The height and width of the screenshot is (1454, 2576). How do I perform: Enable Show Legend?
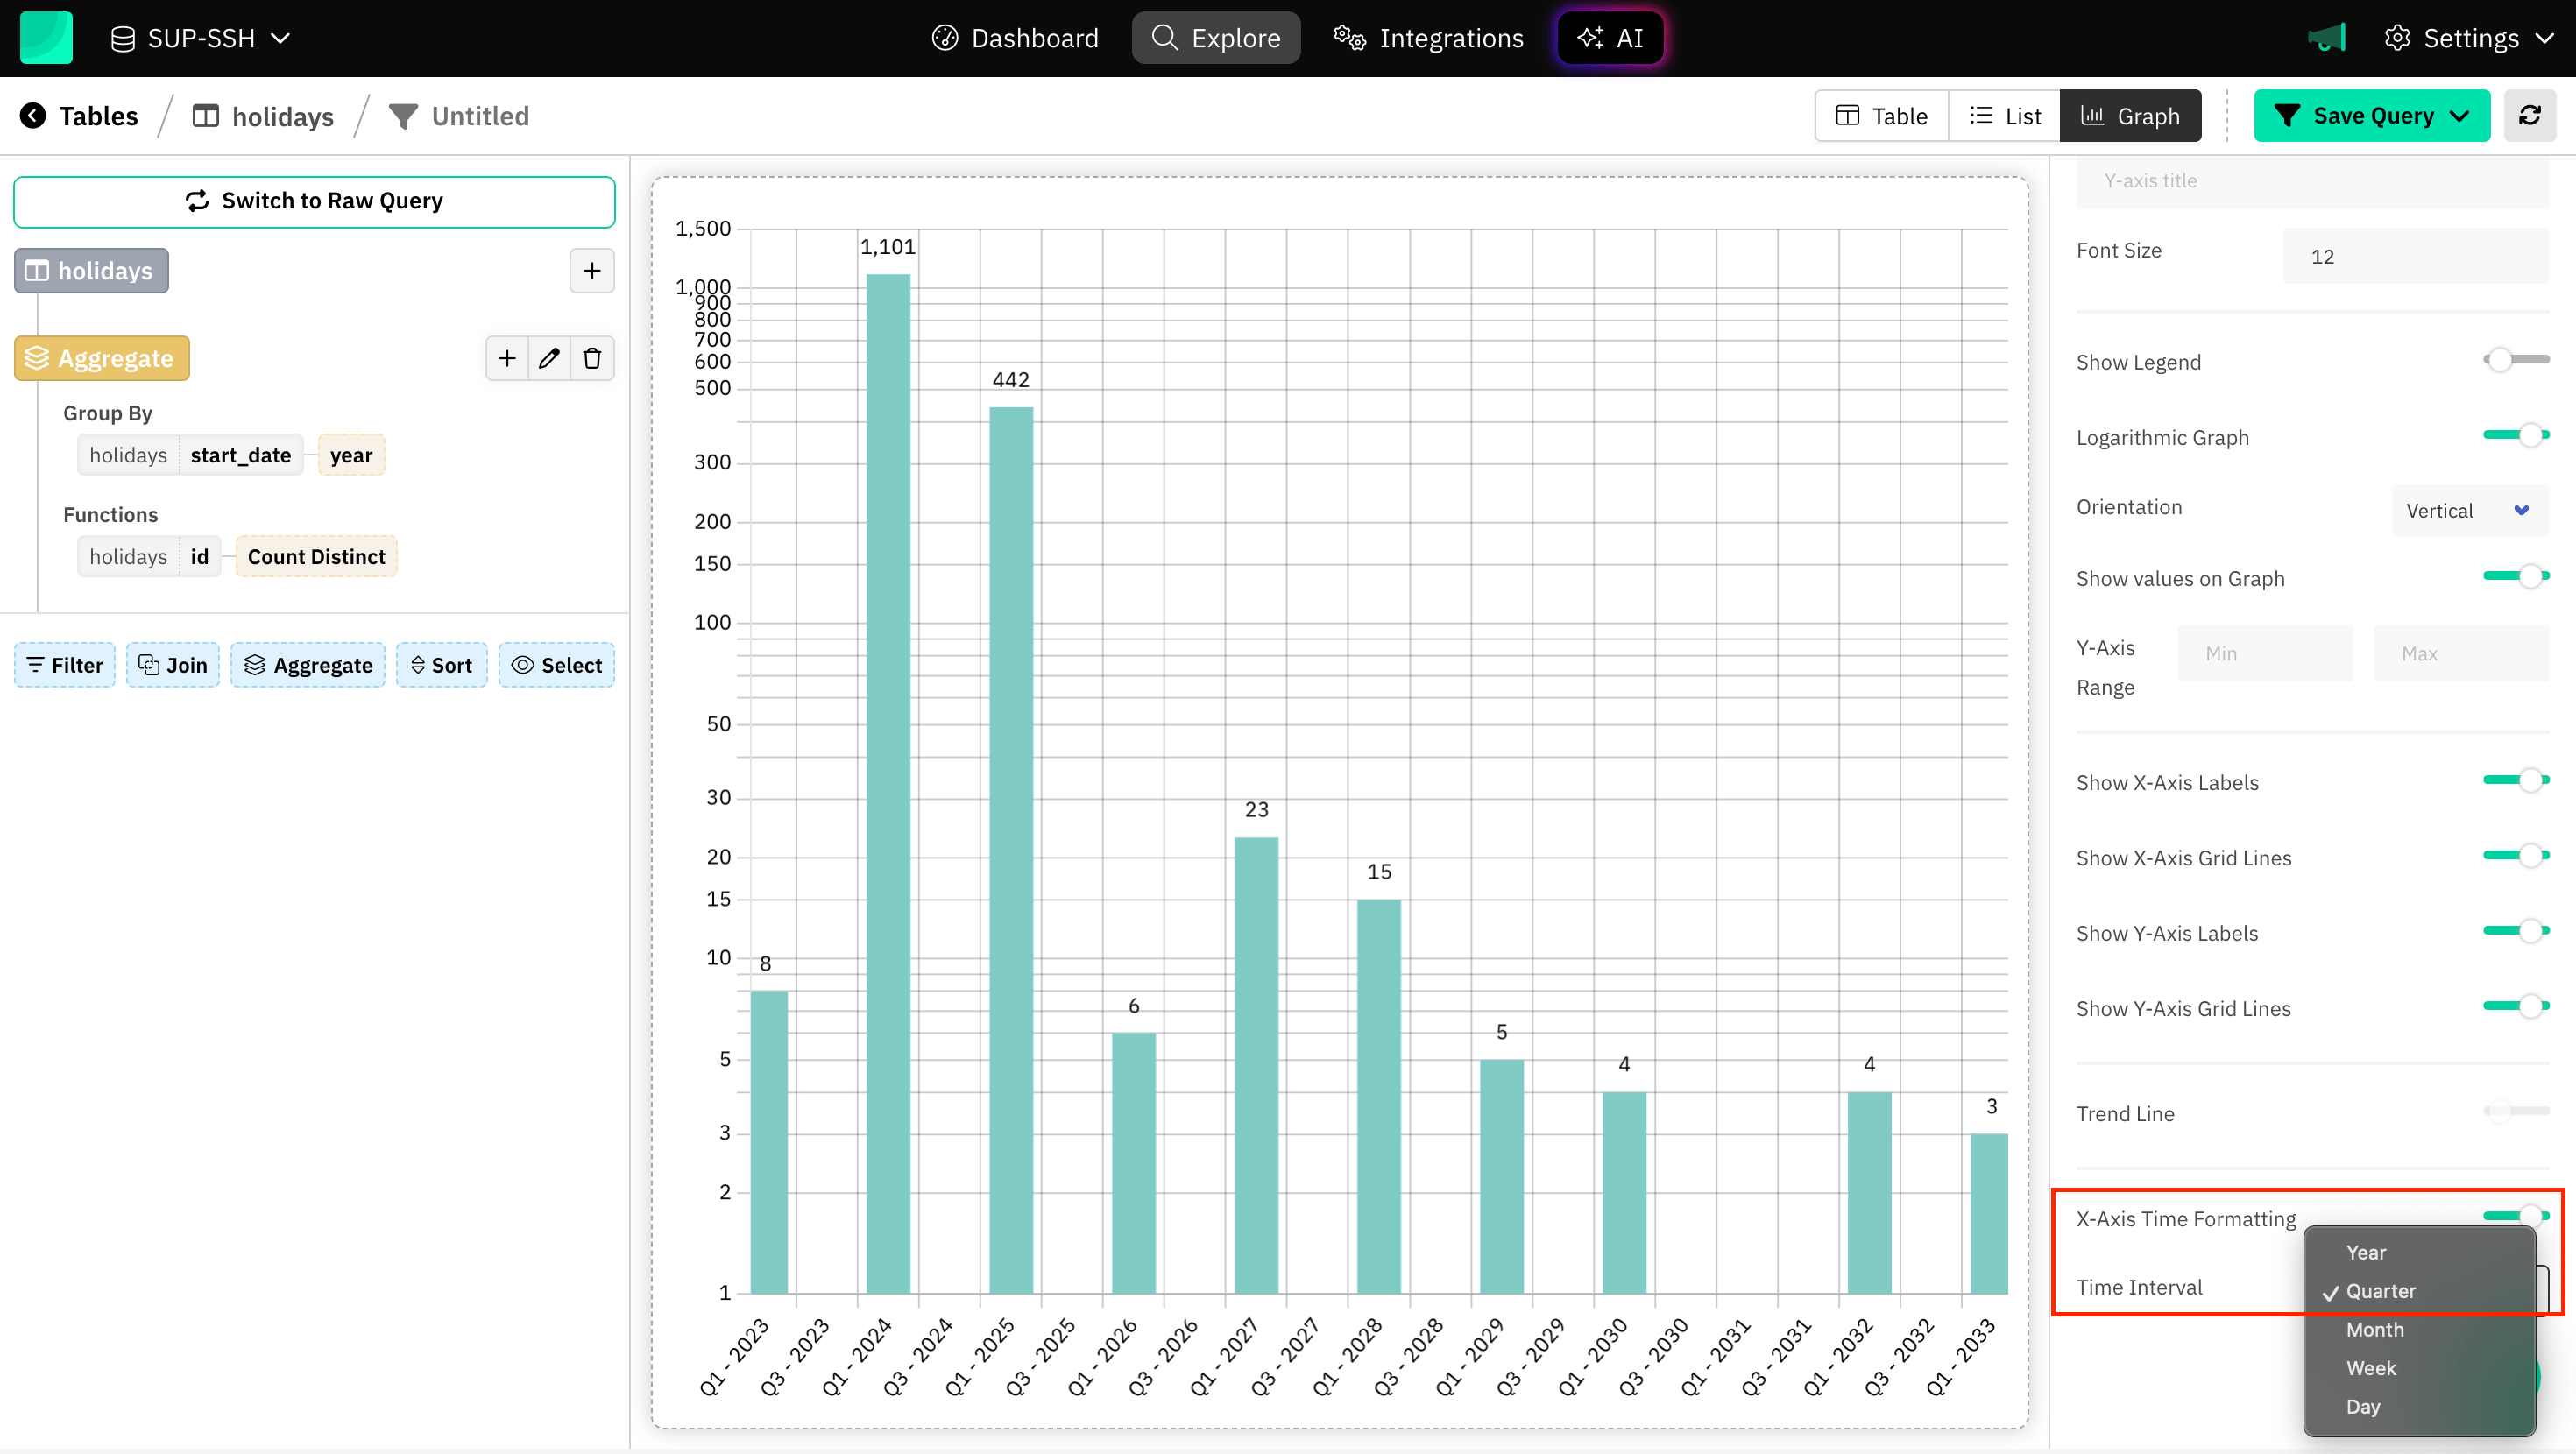tap(2499, 360)
